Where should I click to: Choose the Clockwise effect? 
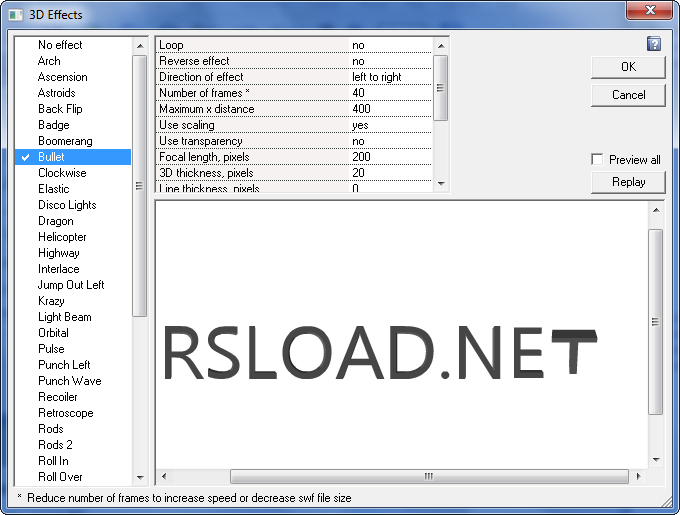[73, 173]
